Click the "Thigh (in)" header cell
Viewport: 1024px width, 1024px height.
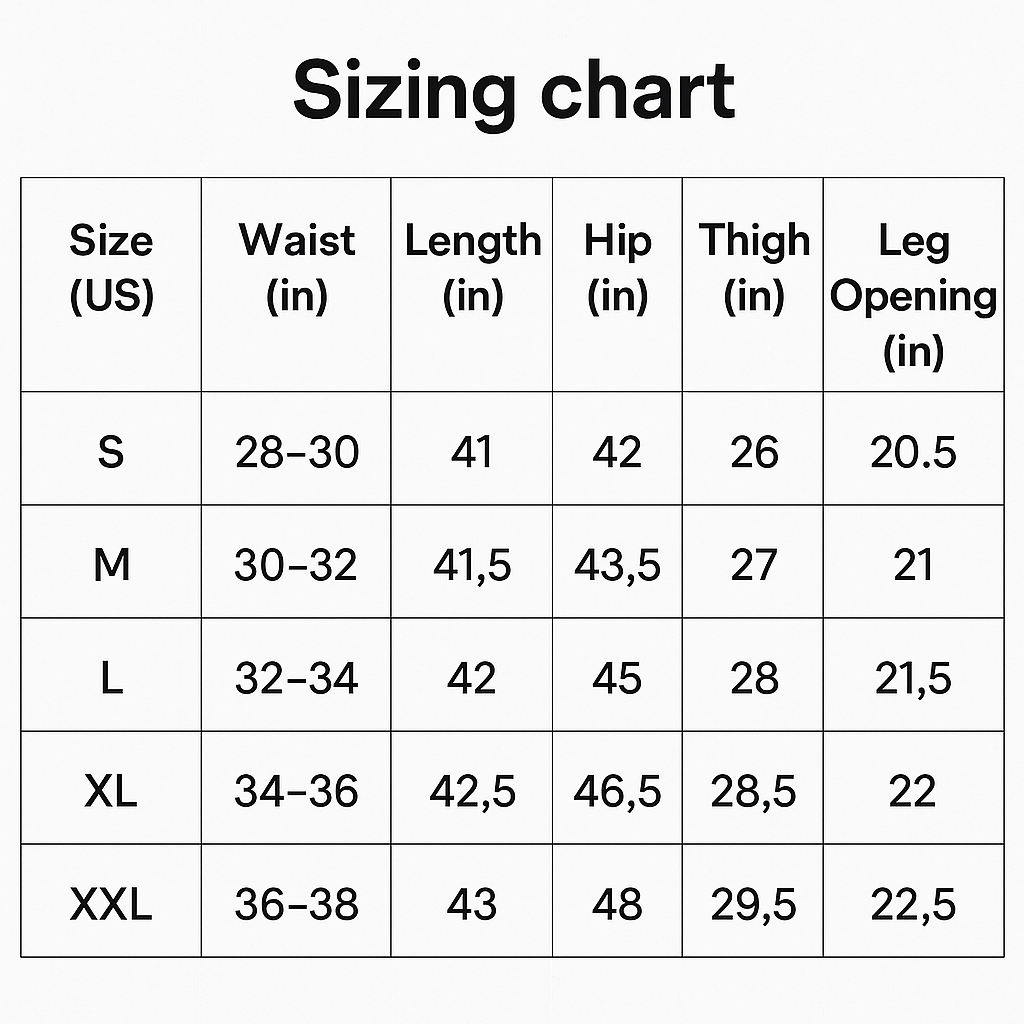pyautogui.click(x=754, y=268)
